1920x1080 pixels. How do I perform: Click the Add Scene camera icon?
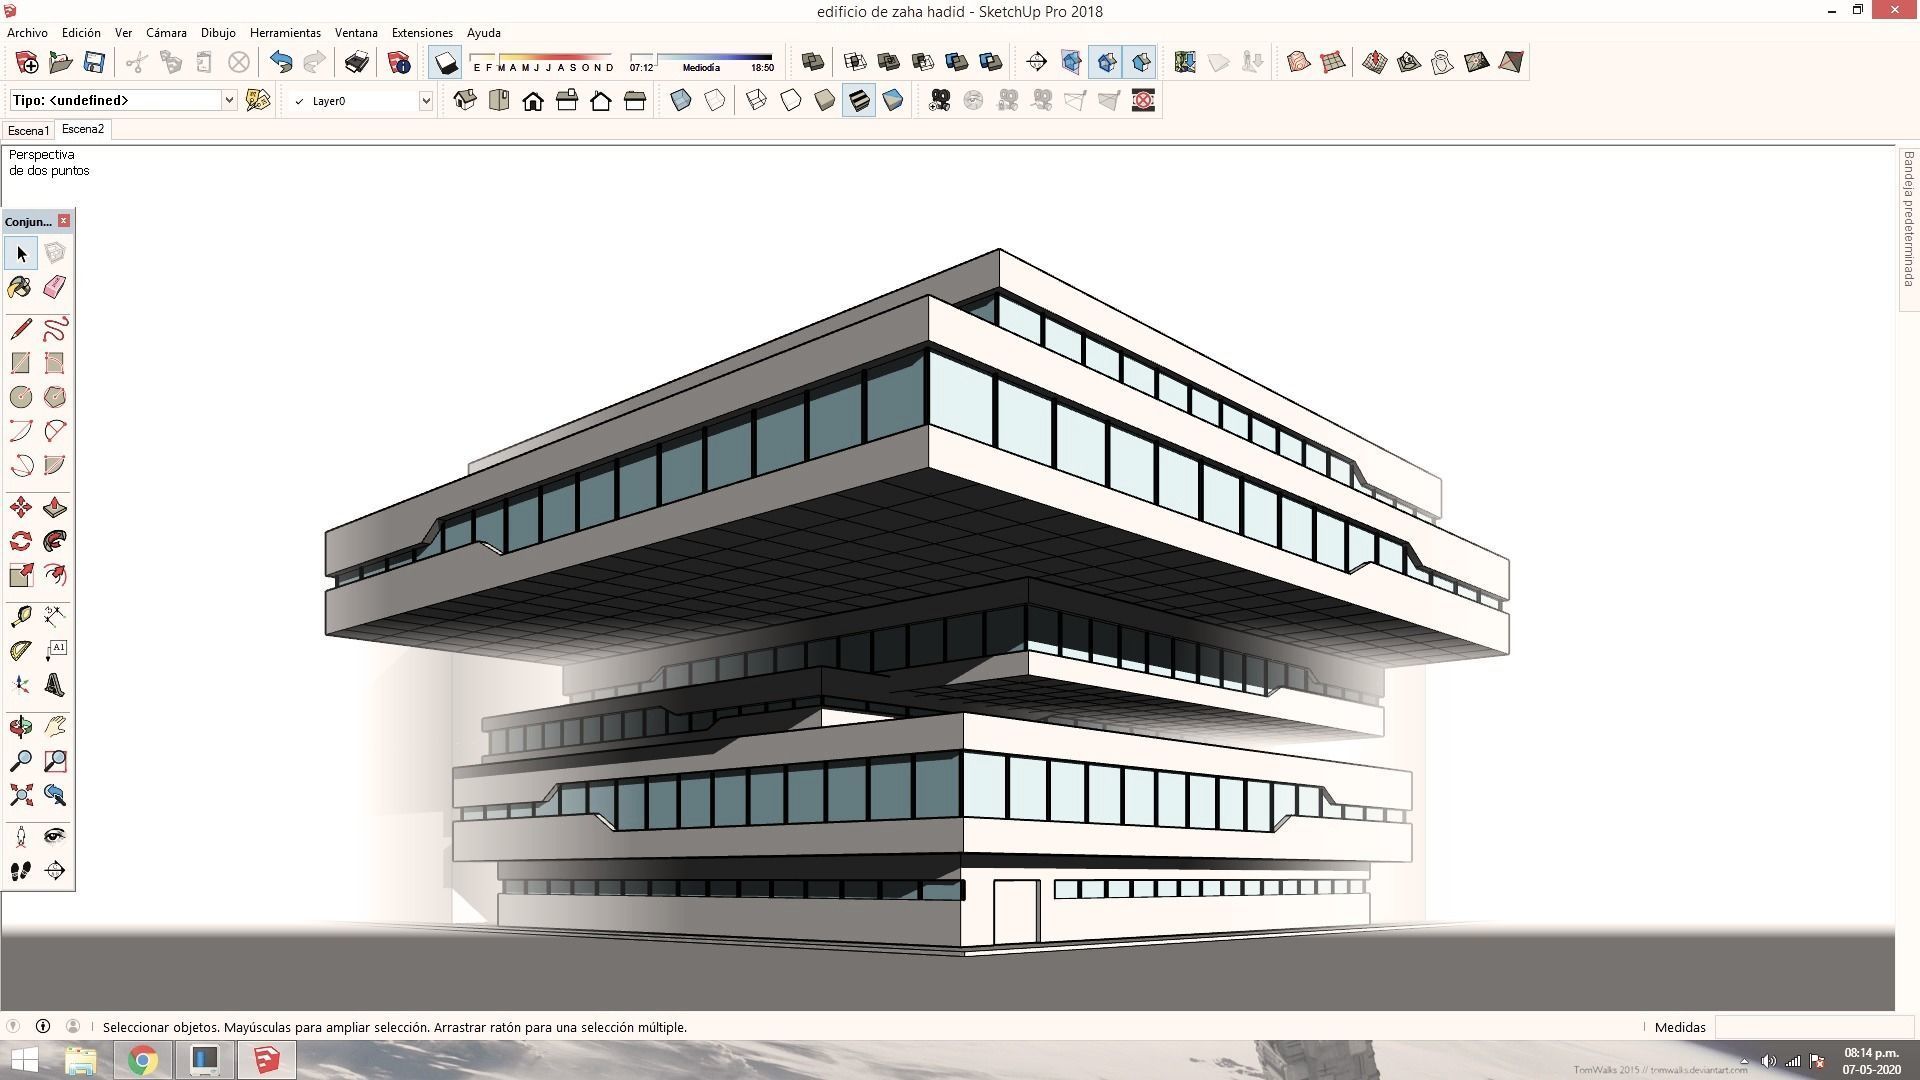(x=939, y=100)
